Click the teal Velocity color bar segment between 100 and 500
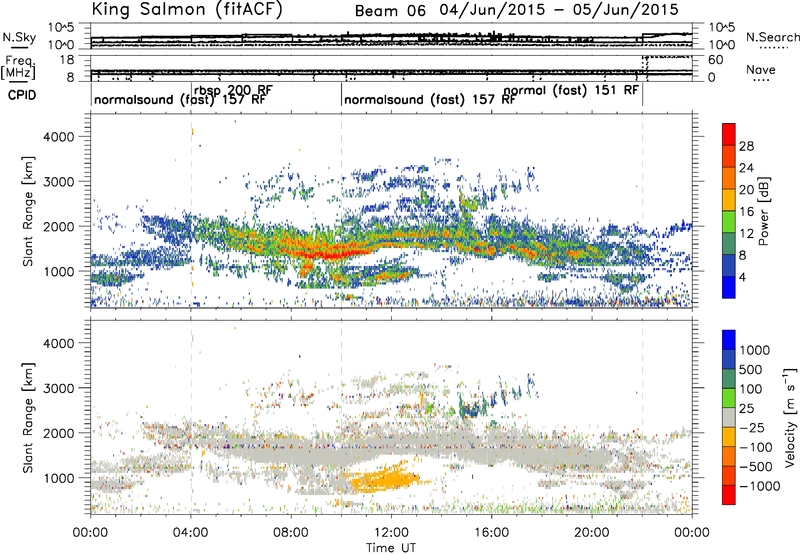This screenshot has height=554, width=800. pyautogui.click(x=729, y=379)
